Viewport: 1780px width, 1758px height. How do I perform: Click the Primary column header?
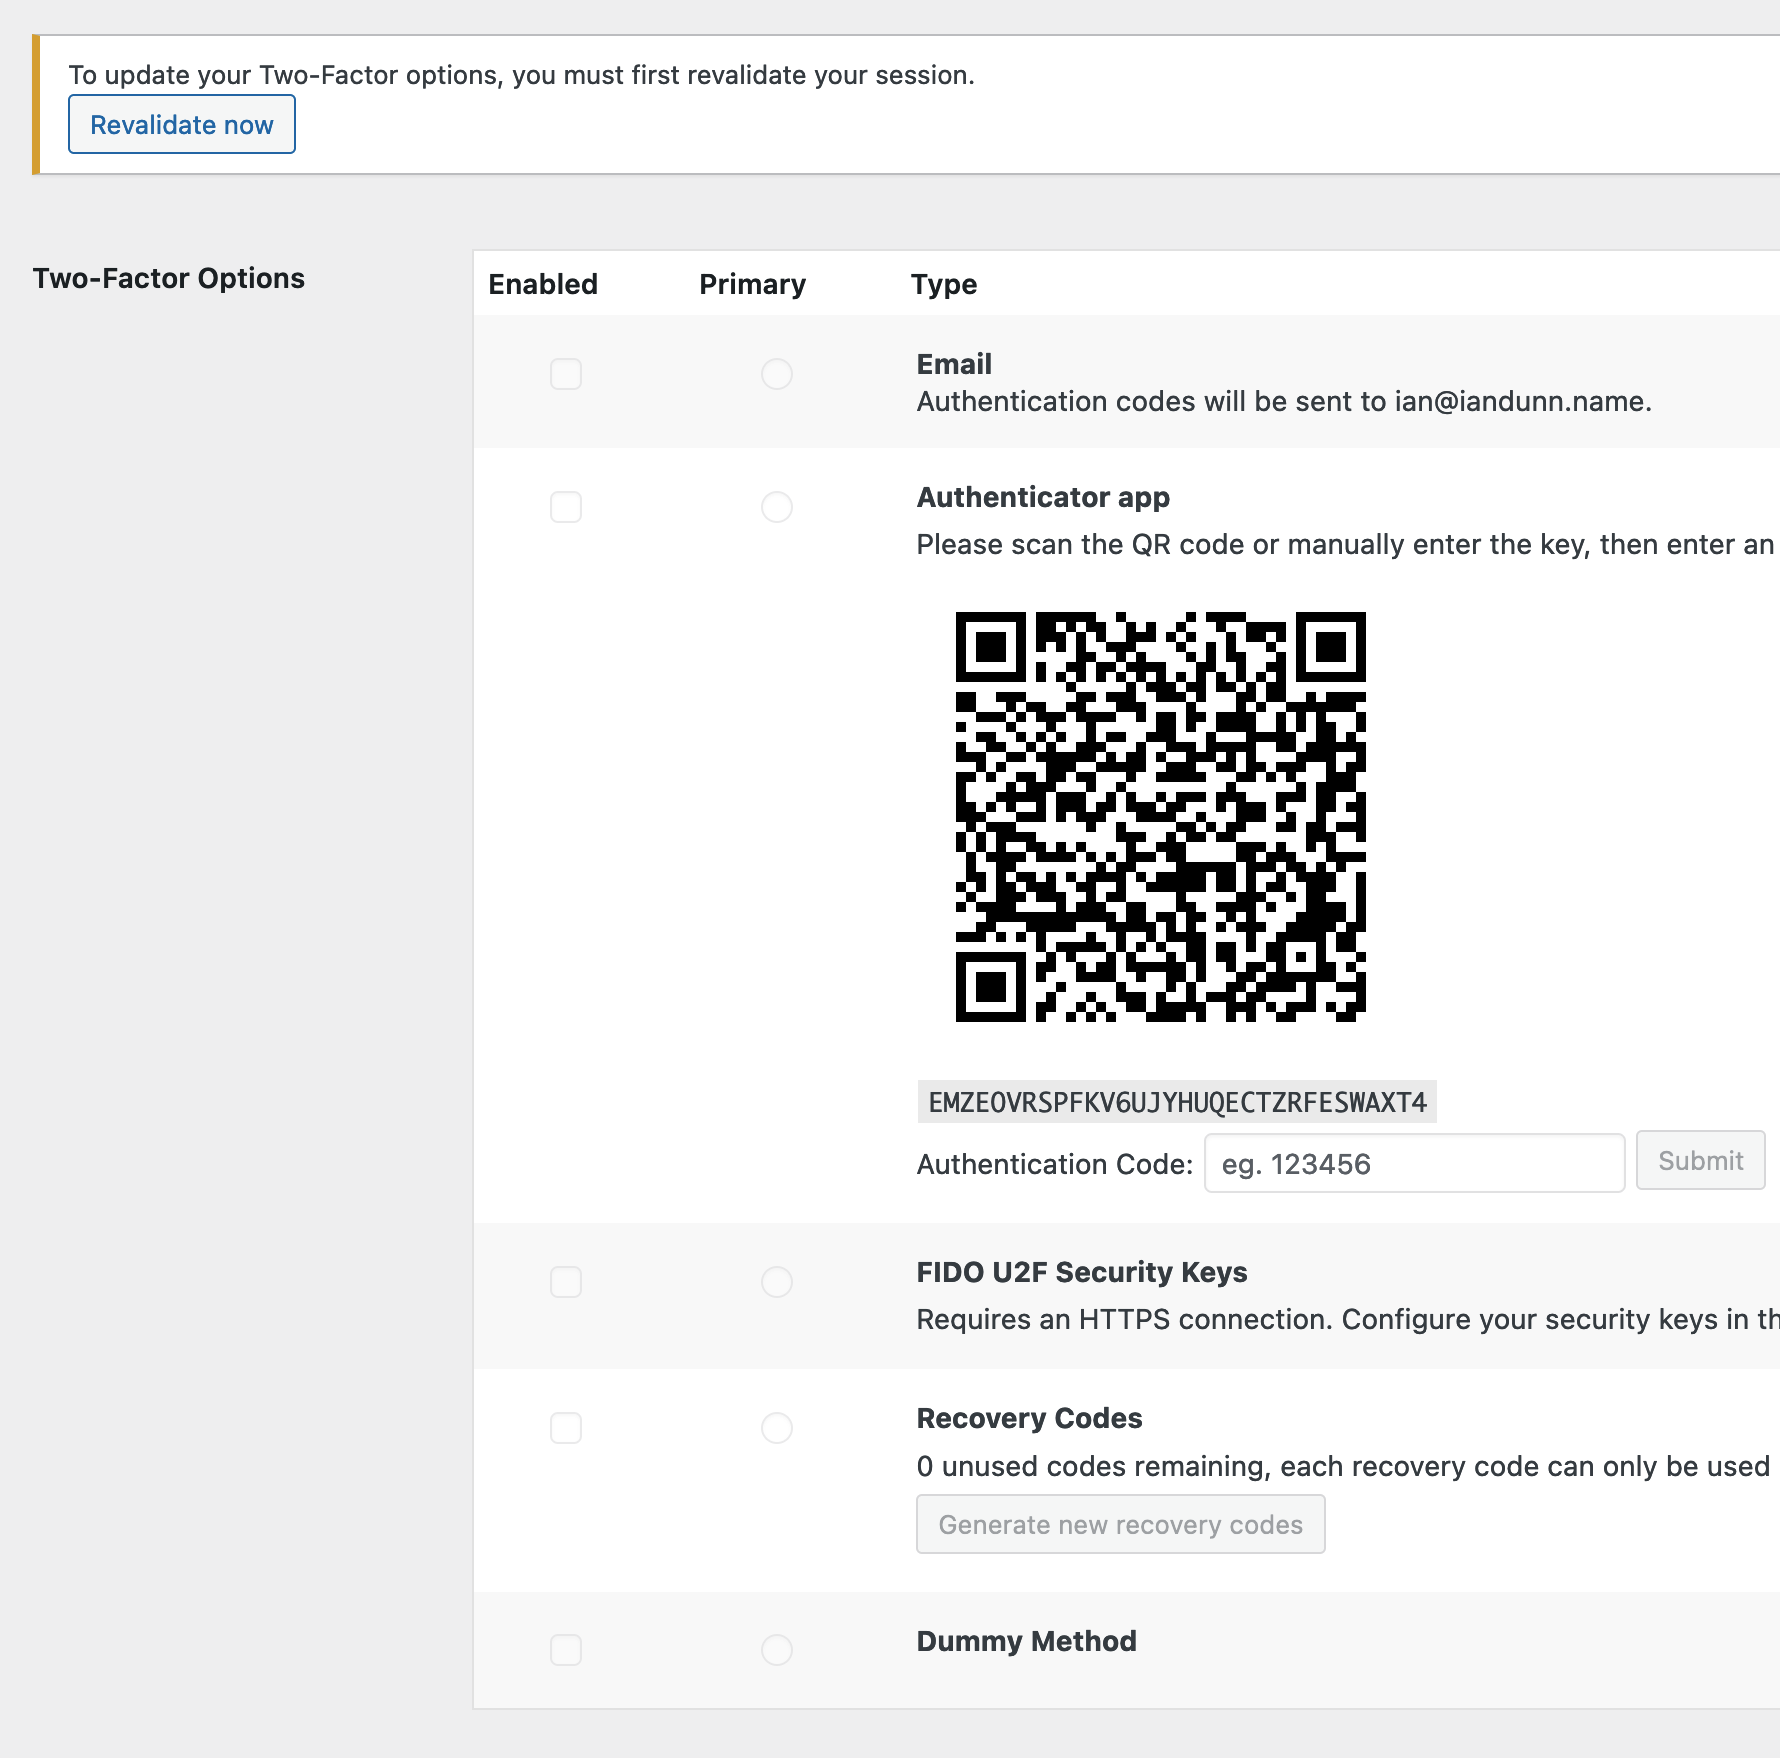[x=752, y=284]
